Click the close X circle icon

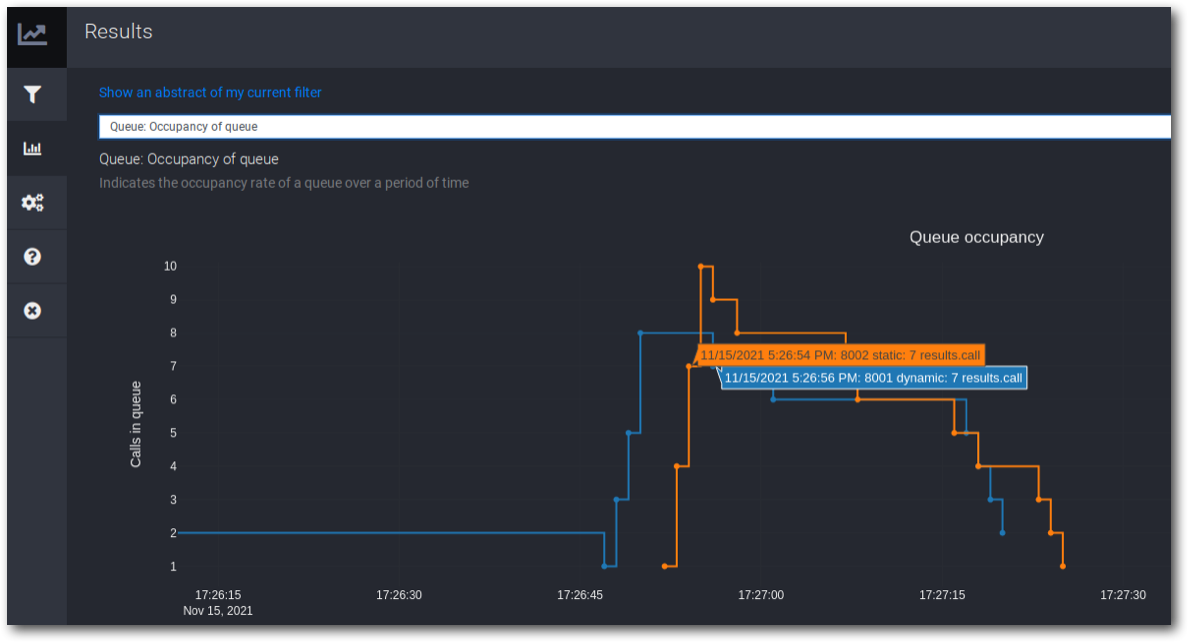(x=33, y=310)
